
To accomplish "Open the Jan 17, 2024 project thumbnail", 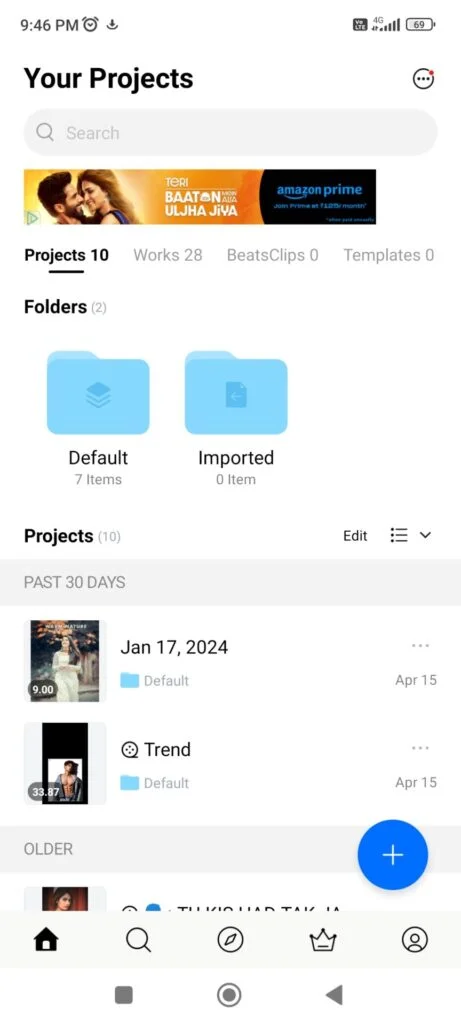I will click(x=65, y=661).
